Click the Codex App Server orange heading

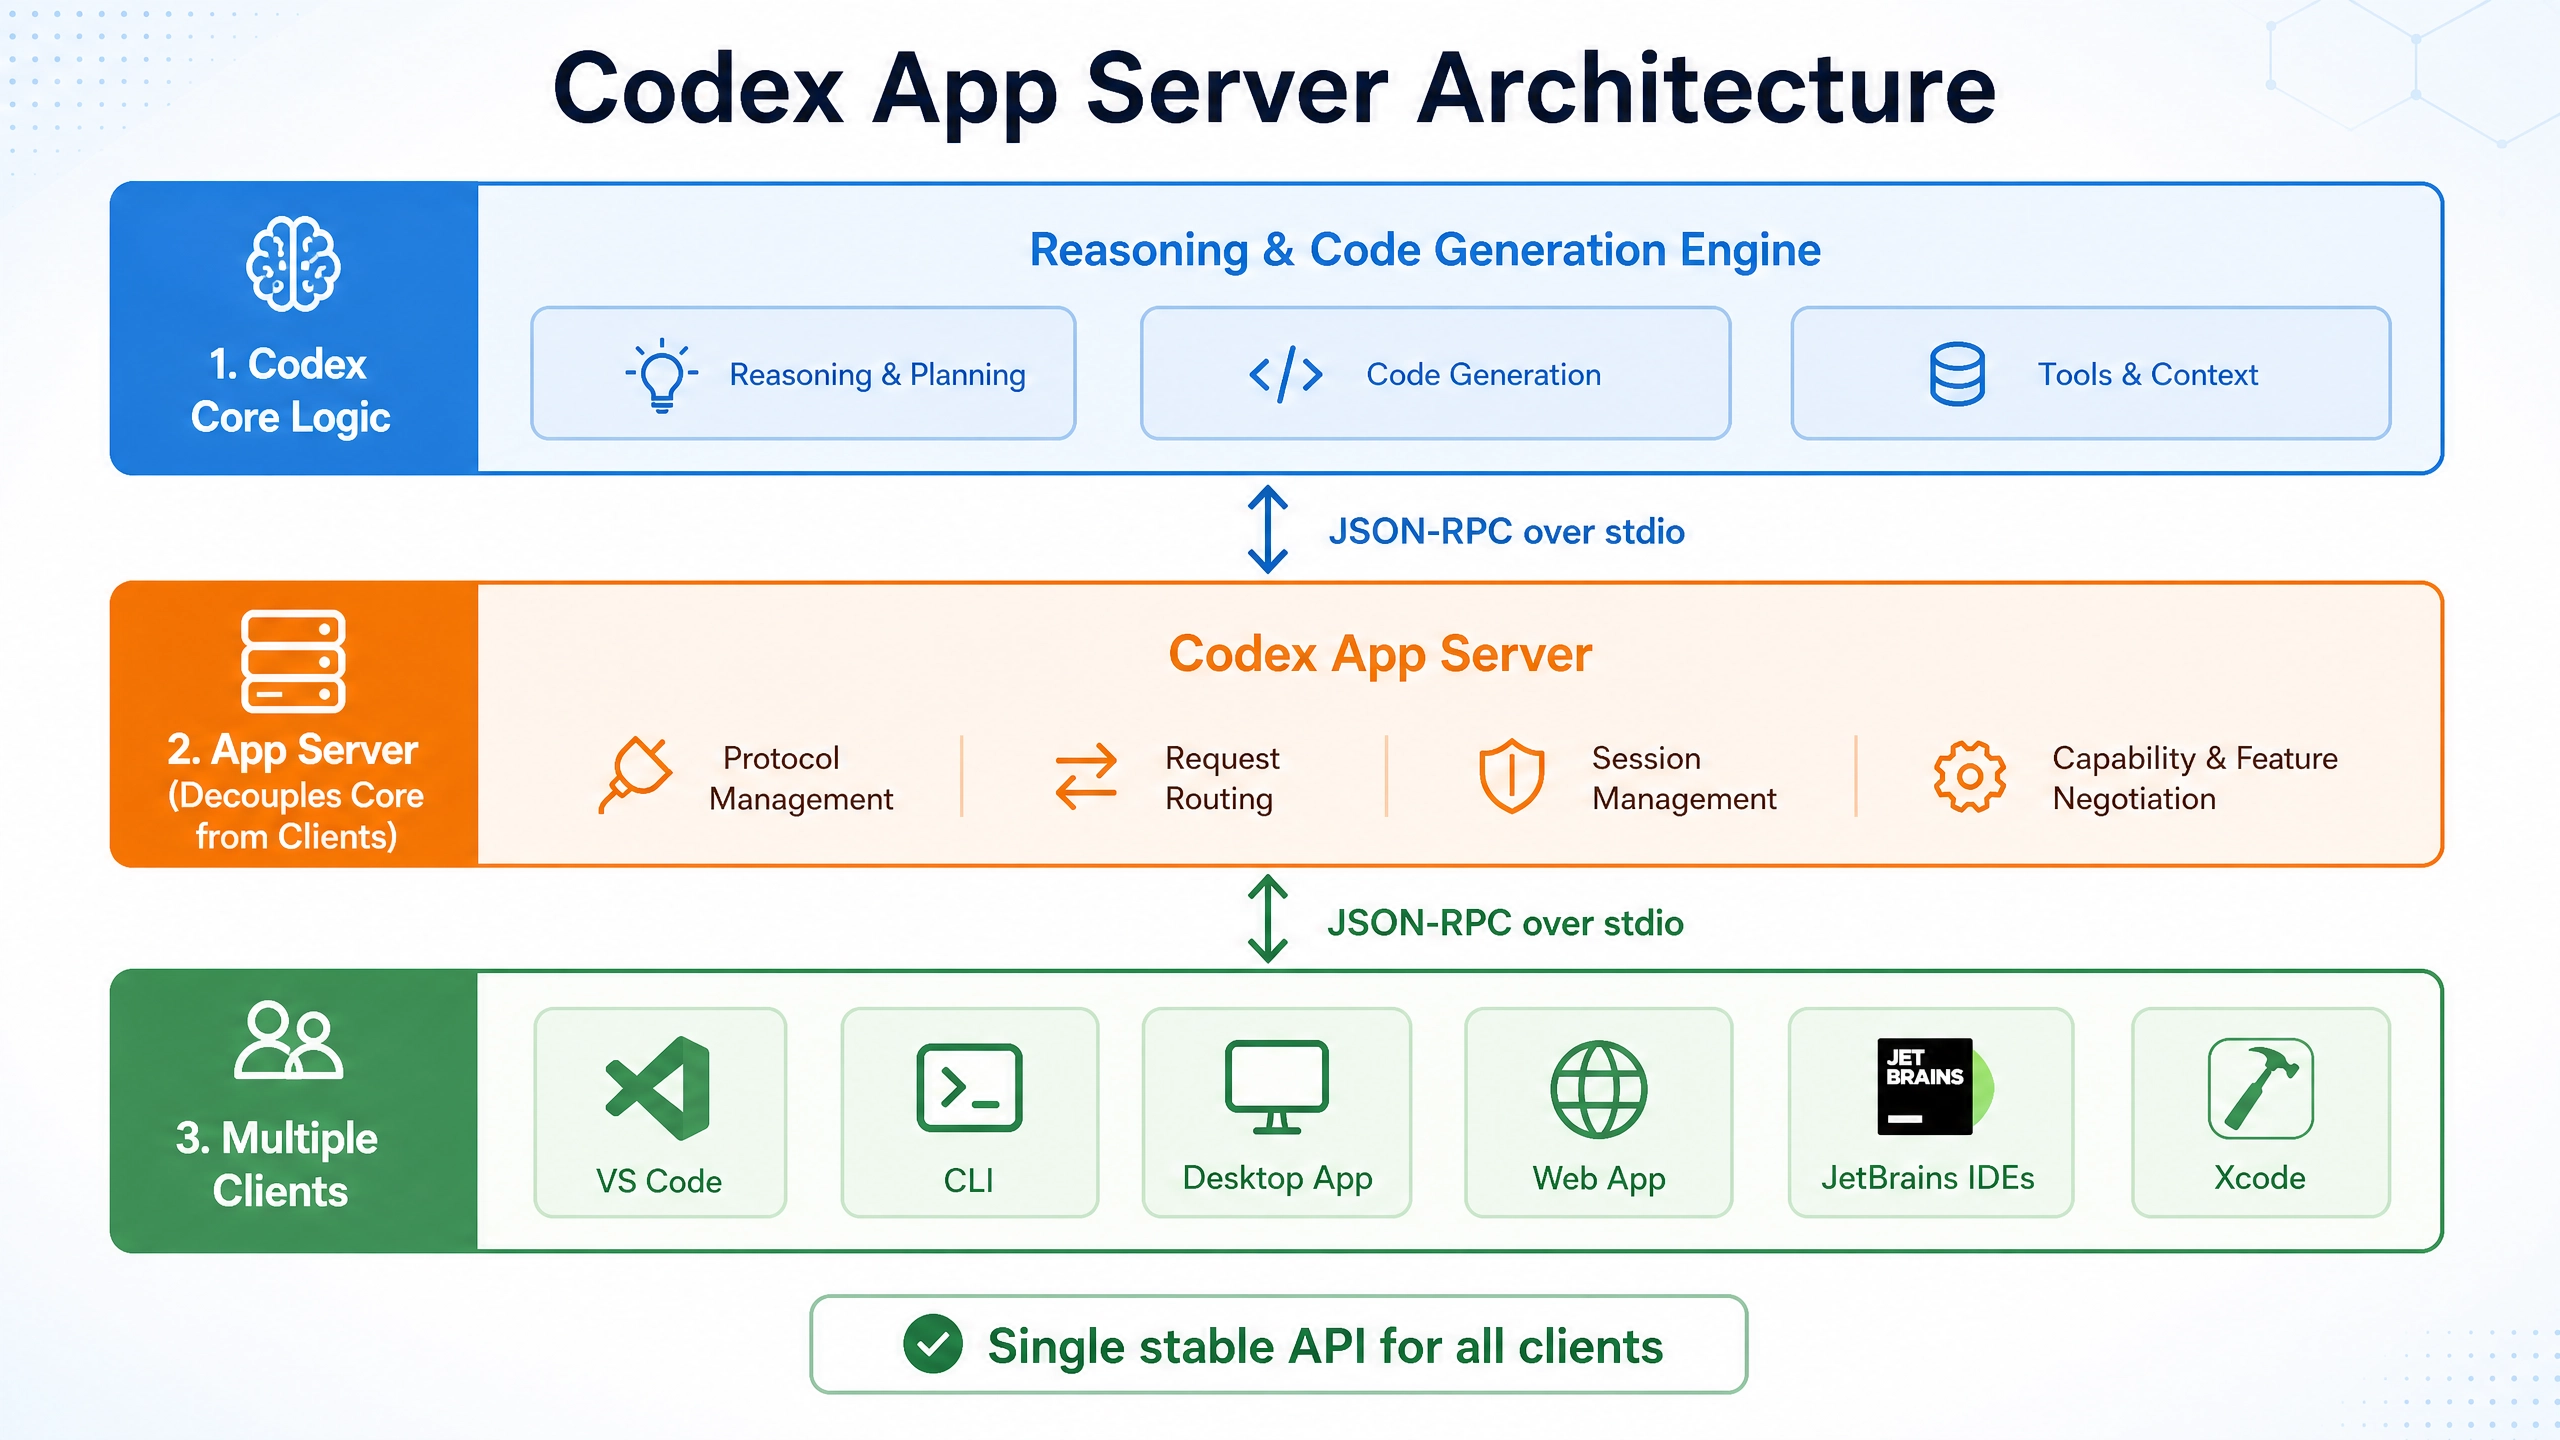pos(1380,655)
